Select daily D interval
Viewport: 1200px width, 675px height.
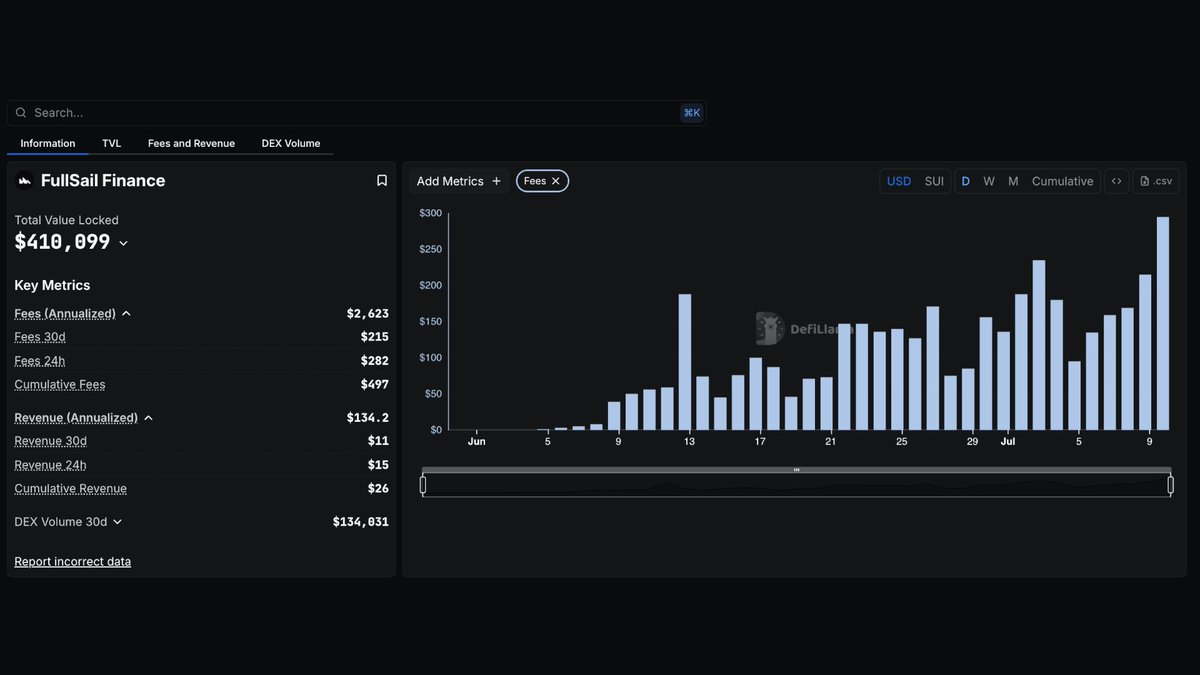click(965, 181)
